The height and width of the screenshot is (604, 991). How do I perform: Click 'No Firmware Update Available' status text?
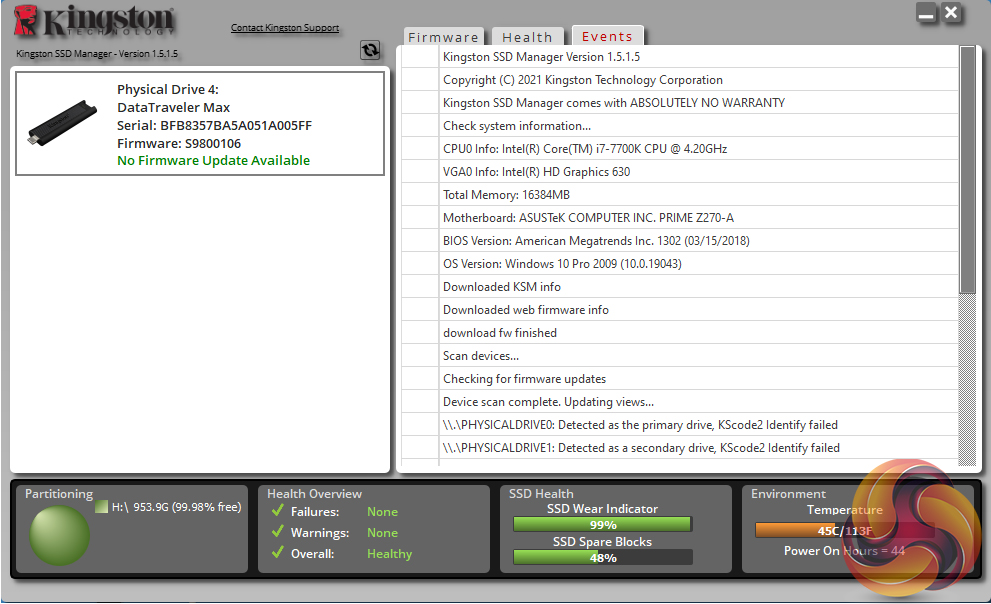coord(214,160)
